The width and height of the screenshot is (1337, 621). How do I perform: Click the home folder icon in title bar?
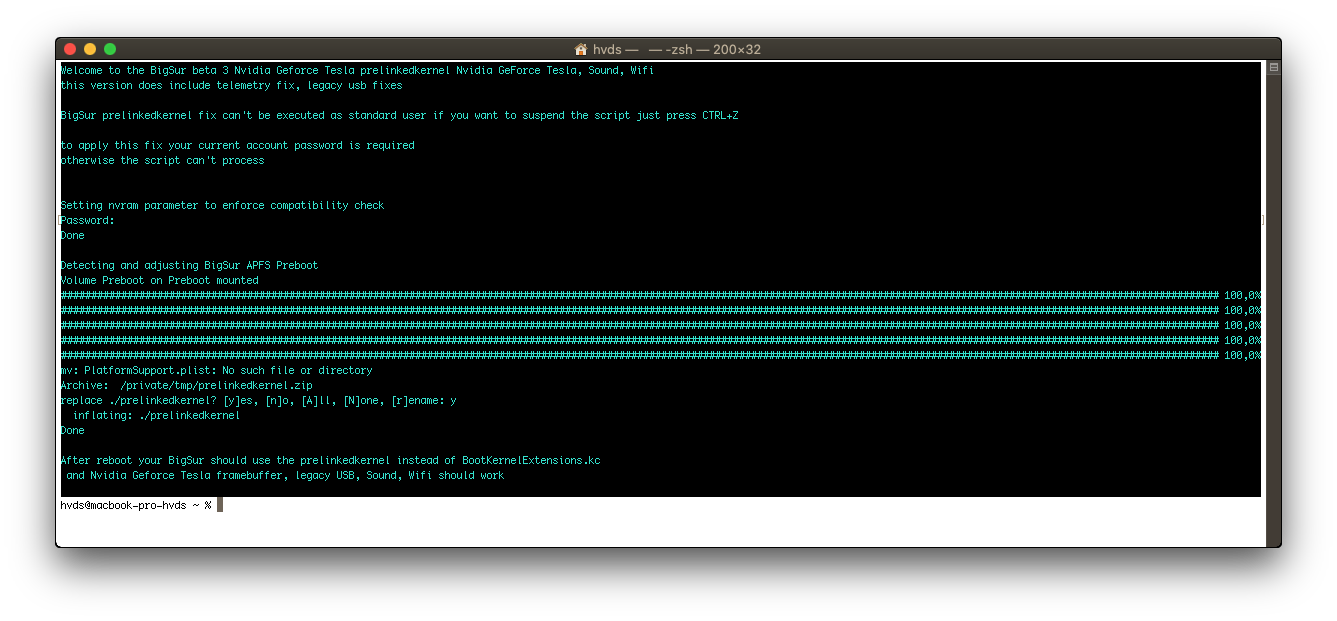pos(581,49)
